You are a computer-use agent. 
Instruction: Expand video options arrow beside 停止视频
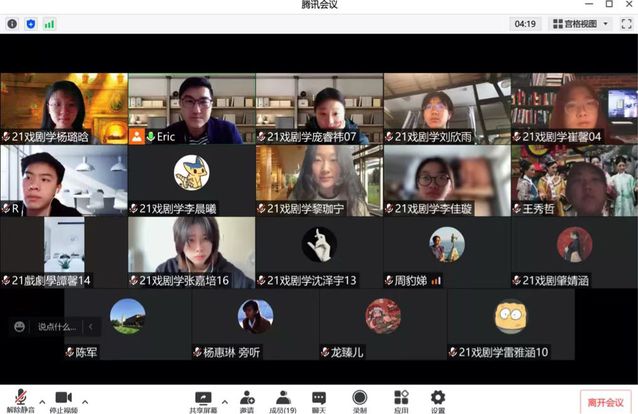tap(84, 399)
